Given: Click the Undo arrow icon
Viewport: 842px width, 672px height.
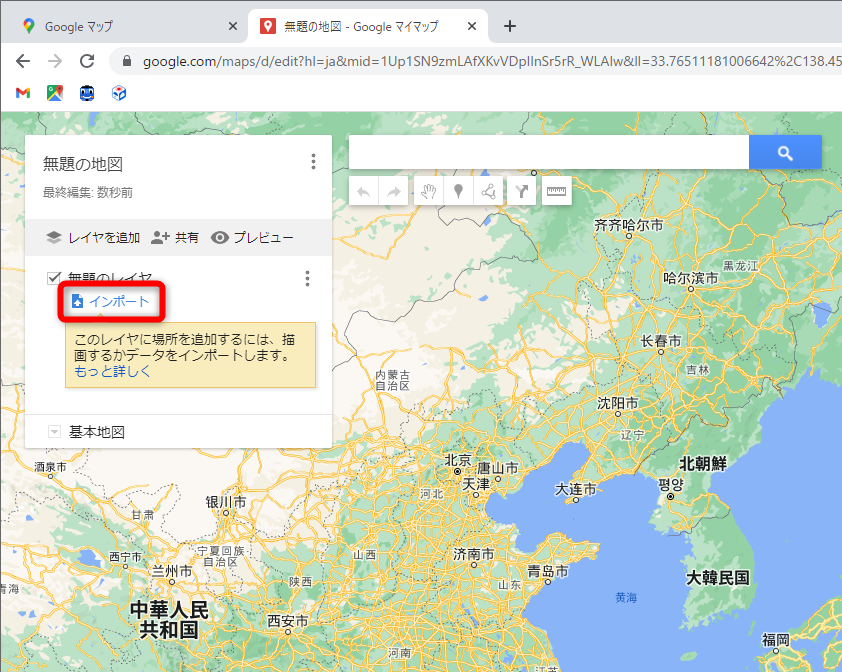Looking at the screenshot, I should (x=364, y=191).
